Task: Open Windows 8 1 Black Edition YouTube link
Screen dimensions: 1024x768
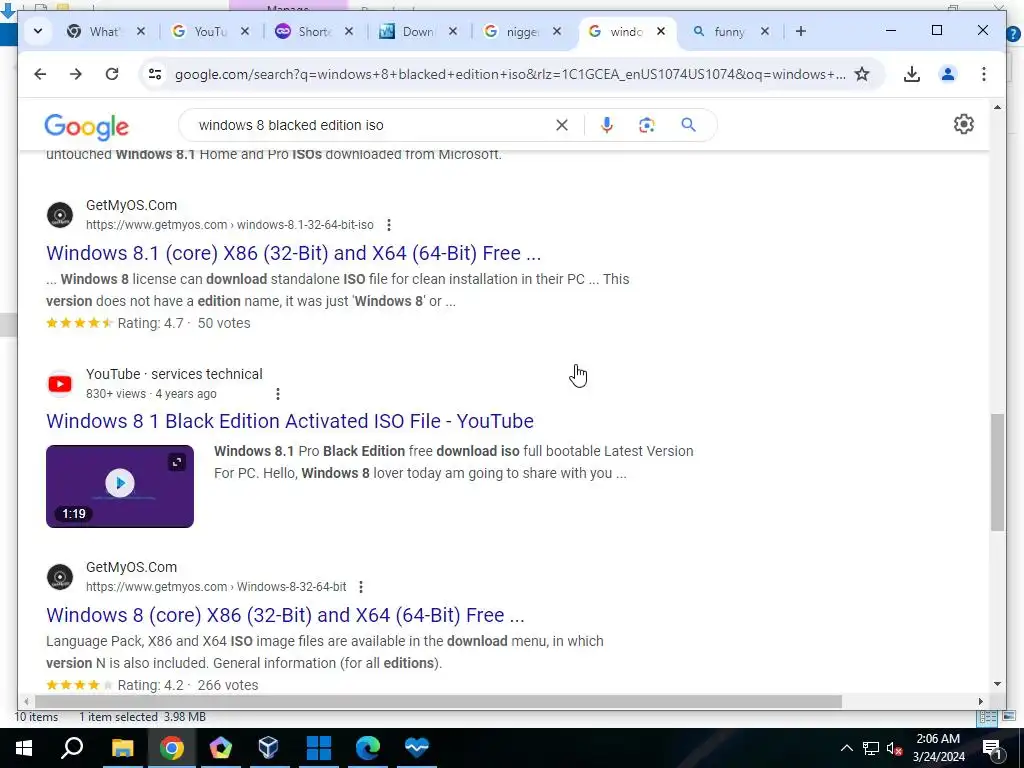Action: (290, 421)
